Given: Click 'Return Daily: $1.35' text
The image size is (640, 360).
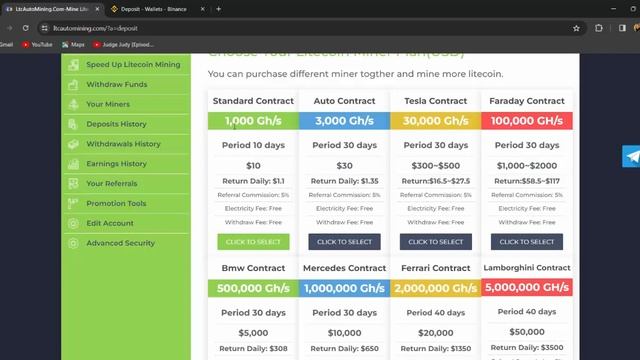Looking at the screenshot, I should coord(344,181).
